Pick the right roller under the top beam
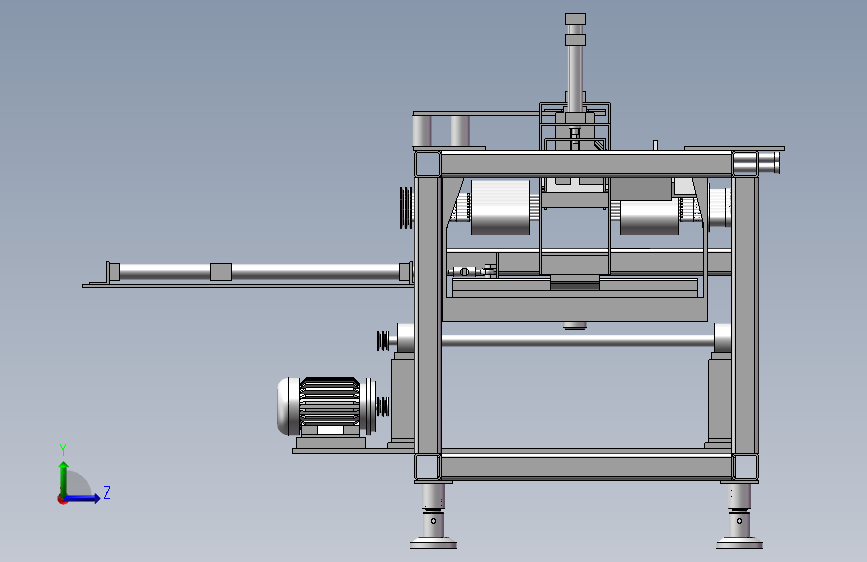The width and height of the screenshot is (867, 562). 649,217
